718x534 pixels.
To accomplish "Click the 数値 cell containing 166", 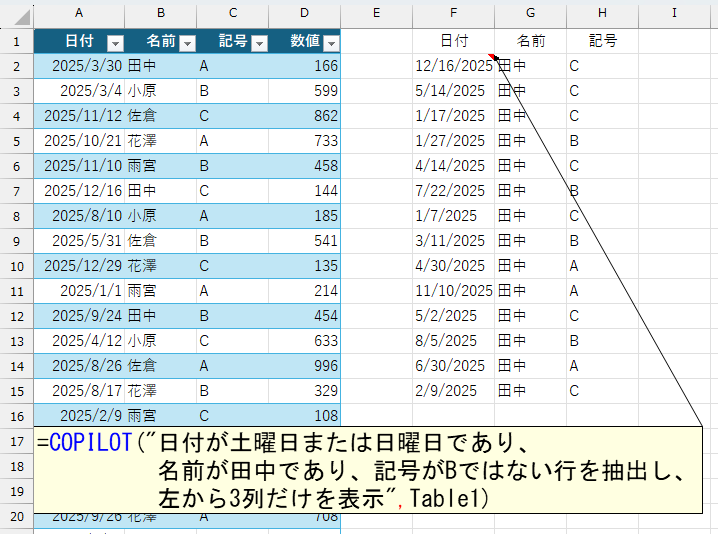I will point(305,66).
